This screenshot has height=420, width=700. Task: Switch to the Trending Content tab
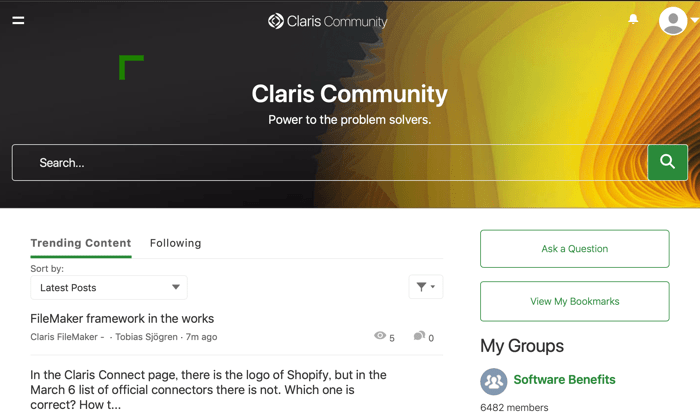pos(81,243)
